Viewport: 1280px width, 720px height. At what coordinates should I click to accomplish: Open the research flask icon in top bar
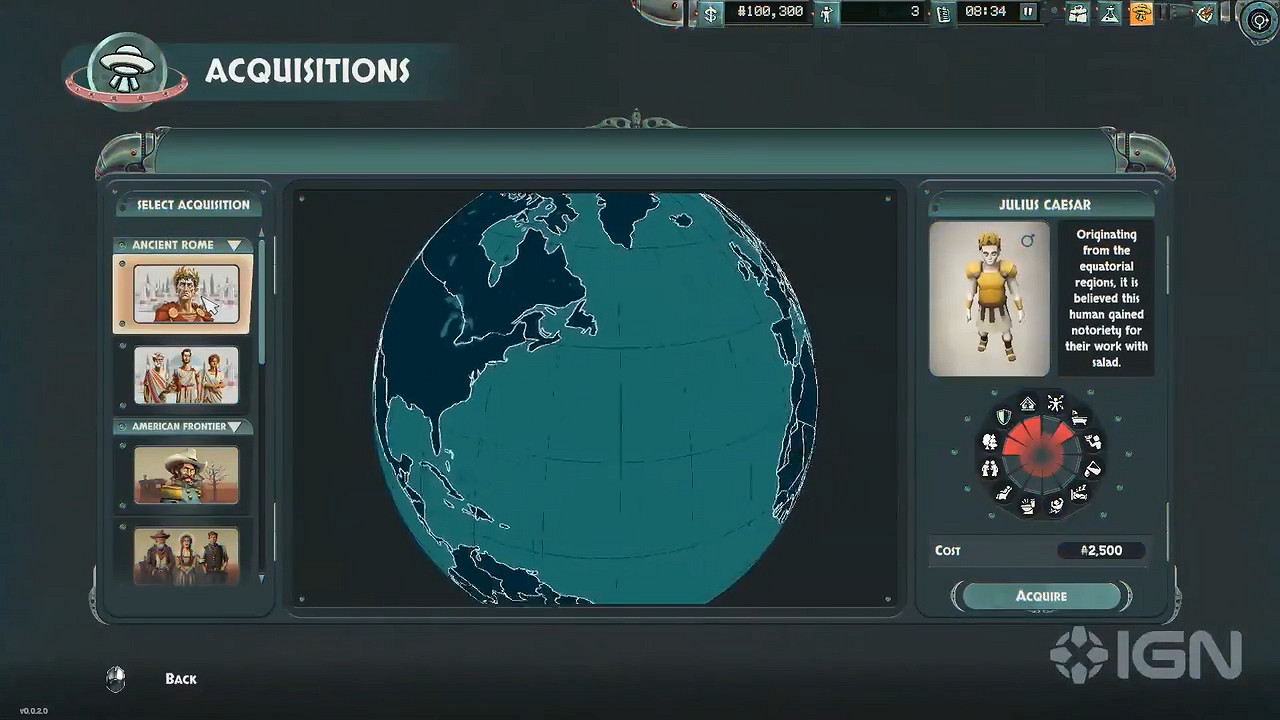[1108, 13]
